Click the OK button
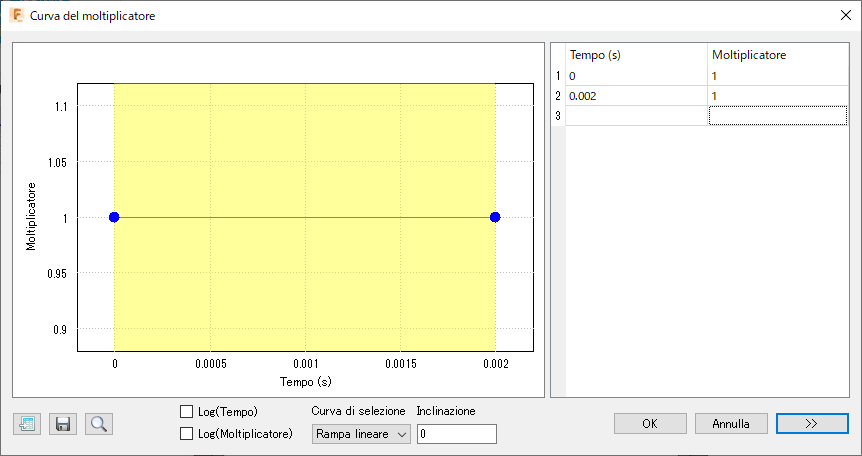The image size is (862, 456). (x=650, y=424)
